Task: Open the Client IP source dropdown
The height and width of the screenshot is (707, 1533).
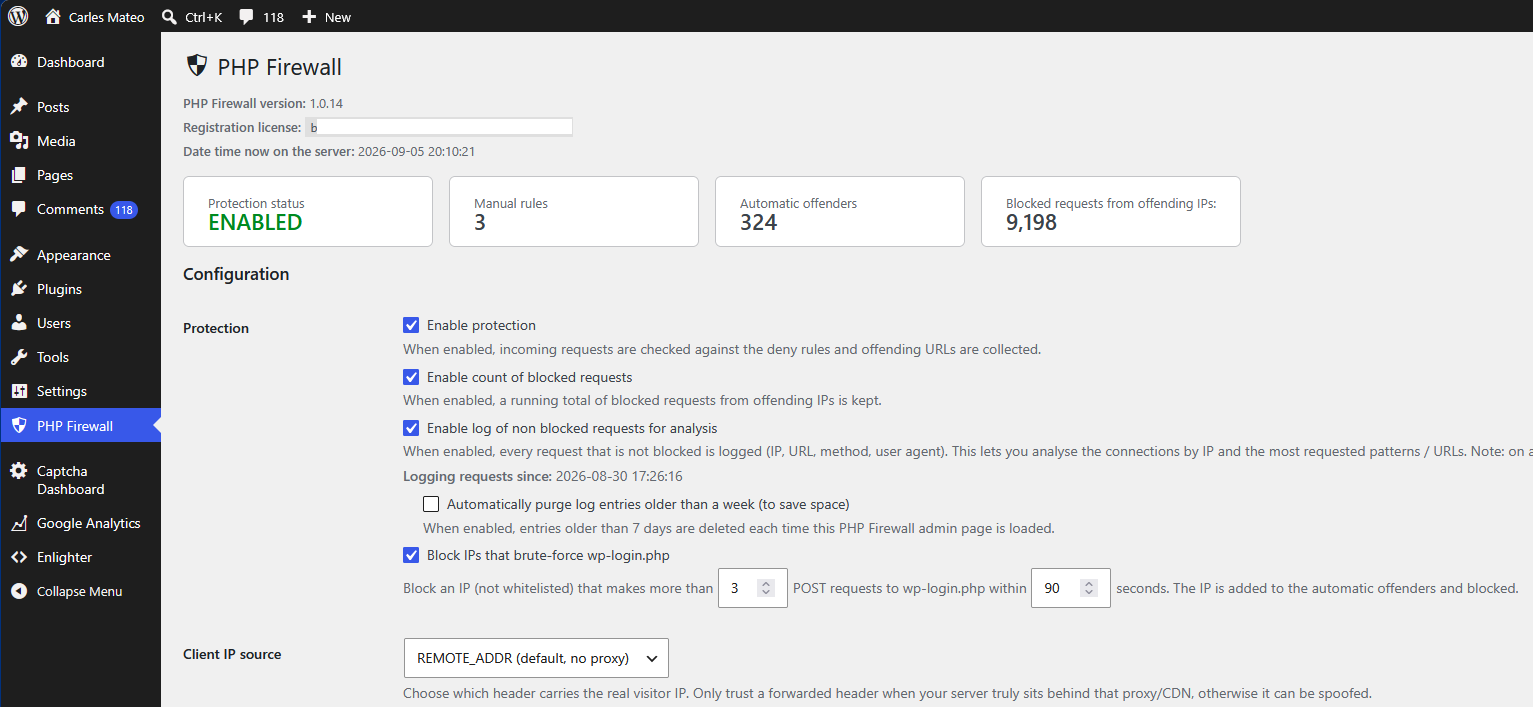Action: point(536,658)
